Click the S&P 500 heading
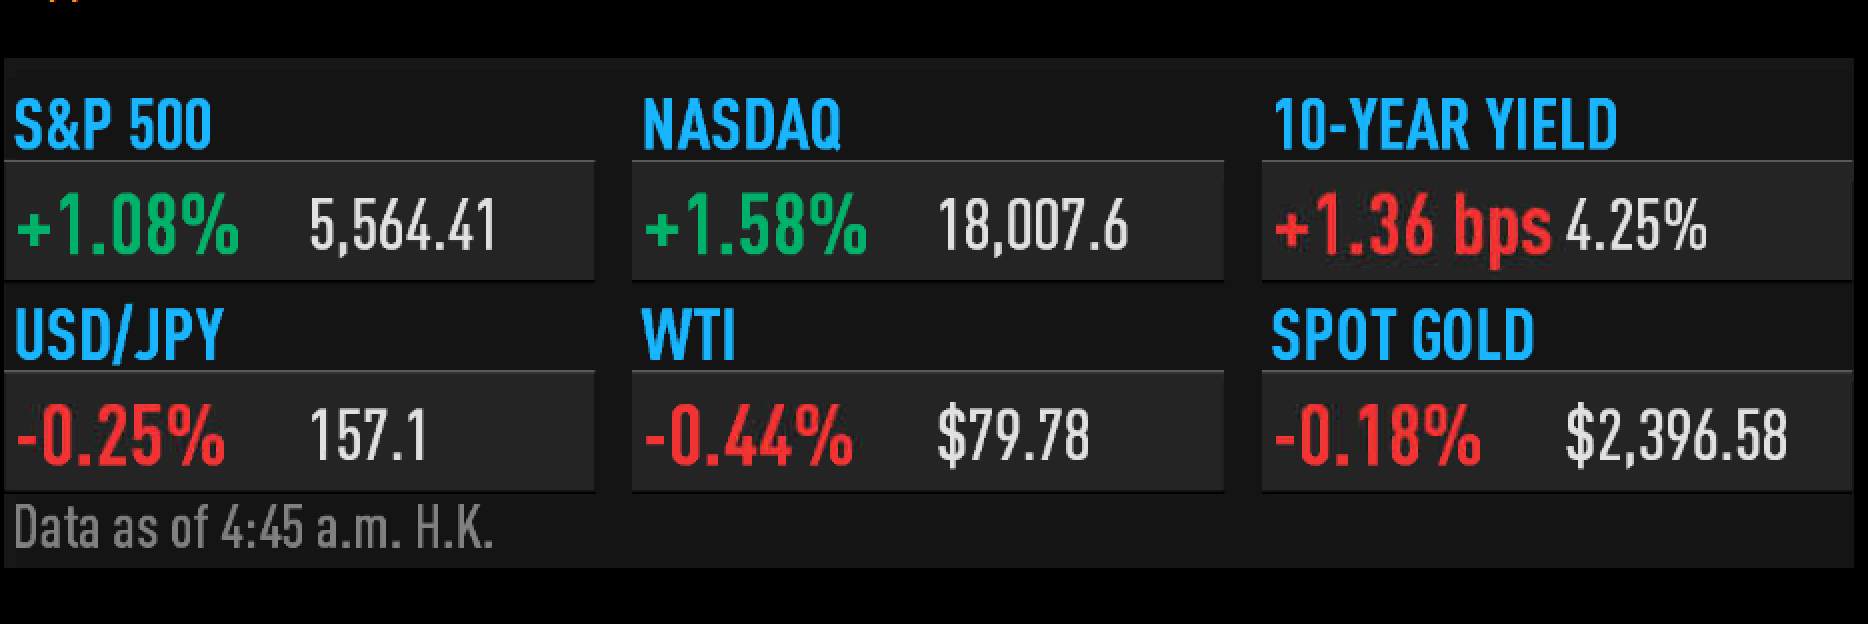This screenshot has height=624, width=1868. pos(113,125)
